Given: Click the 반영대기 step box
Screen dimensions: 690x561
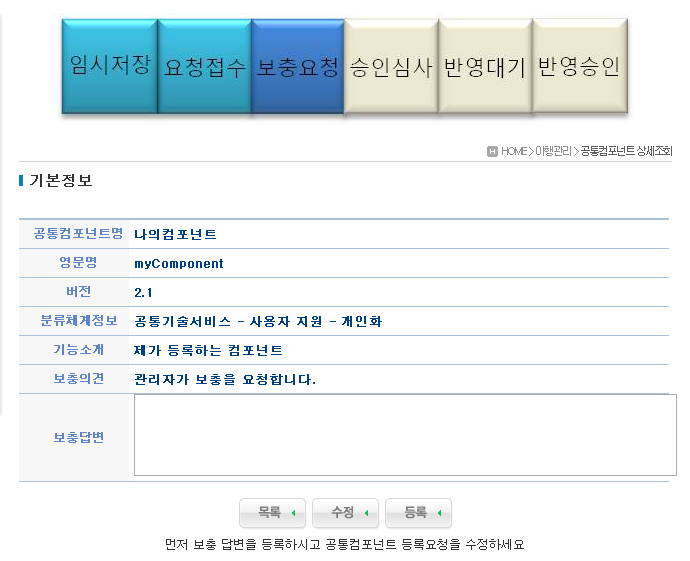Looking at the screenshot, I should (x=485, y=66).
